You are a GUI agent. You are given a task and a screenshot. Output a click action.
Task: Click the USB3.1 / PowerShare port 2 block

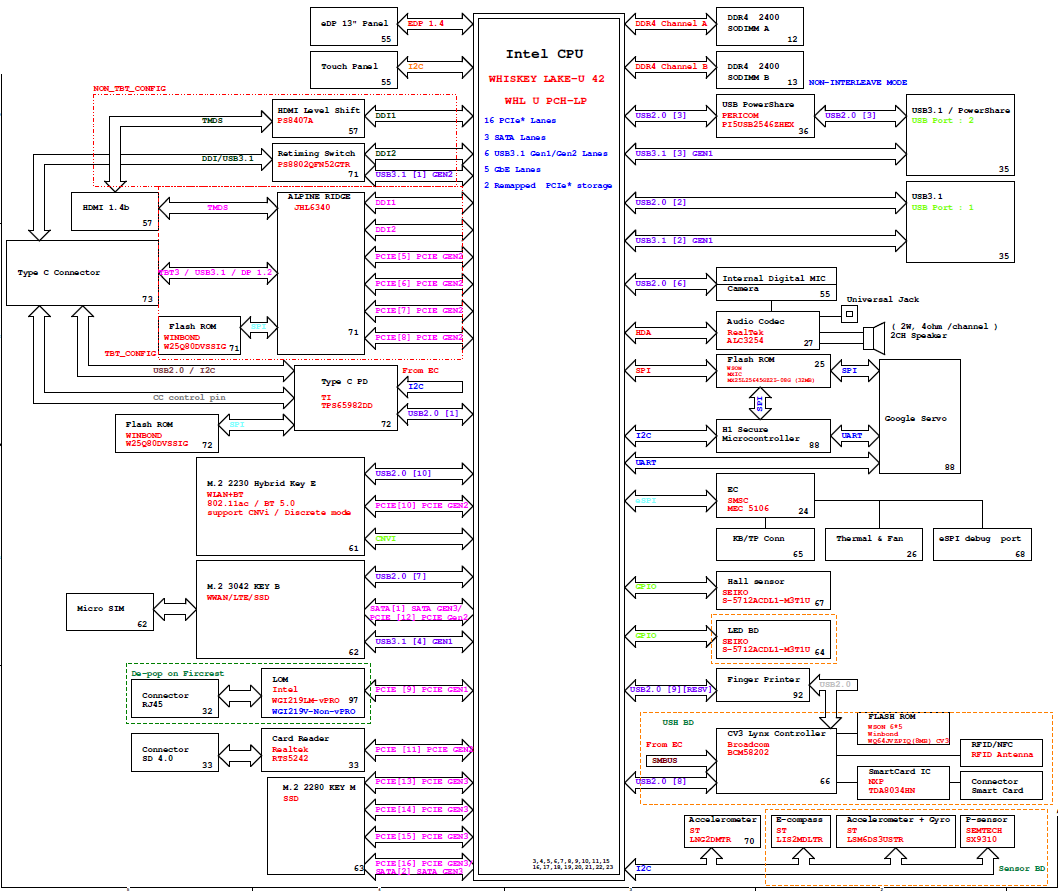coord(960,135)
